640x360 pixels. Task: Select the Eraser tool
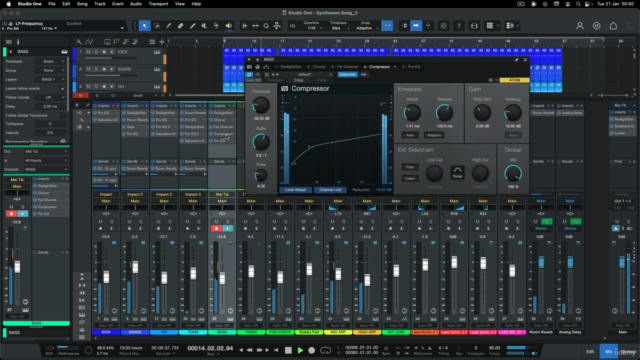[x=180, y=26]
